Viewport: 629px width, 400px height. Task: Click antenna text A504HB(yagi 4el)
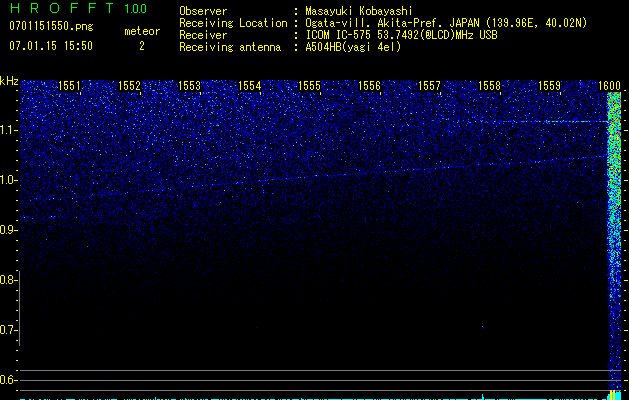click(x=353, y=47)
